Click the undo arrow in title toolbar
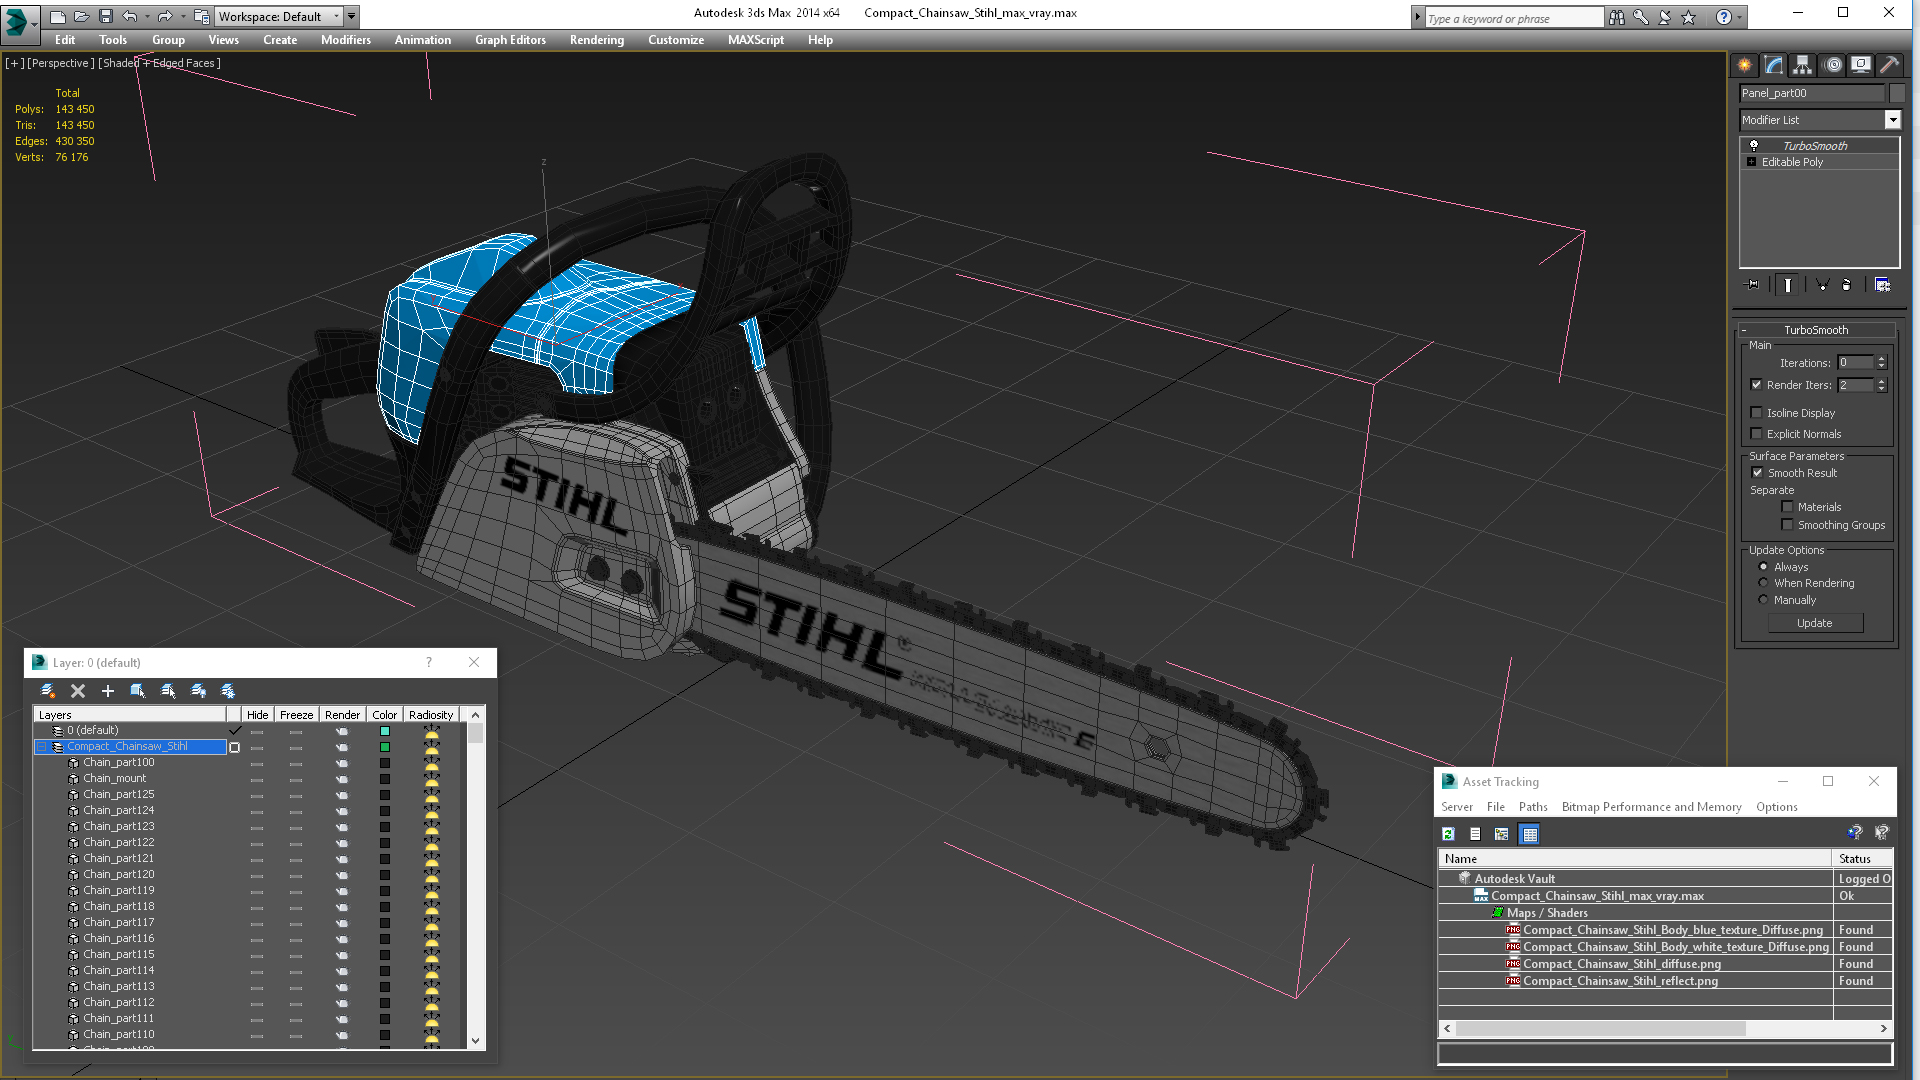This screenshot has width=1920, height=1080. pos(130,16)
